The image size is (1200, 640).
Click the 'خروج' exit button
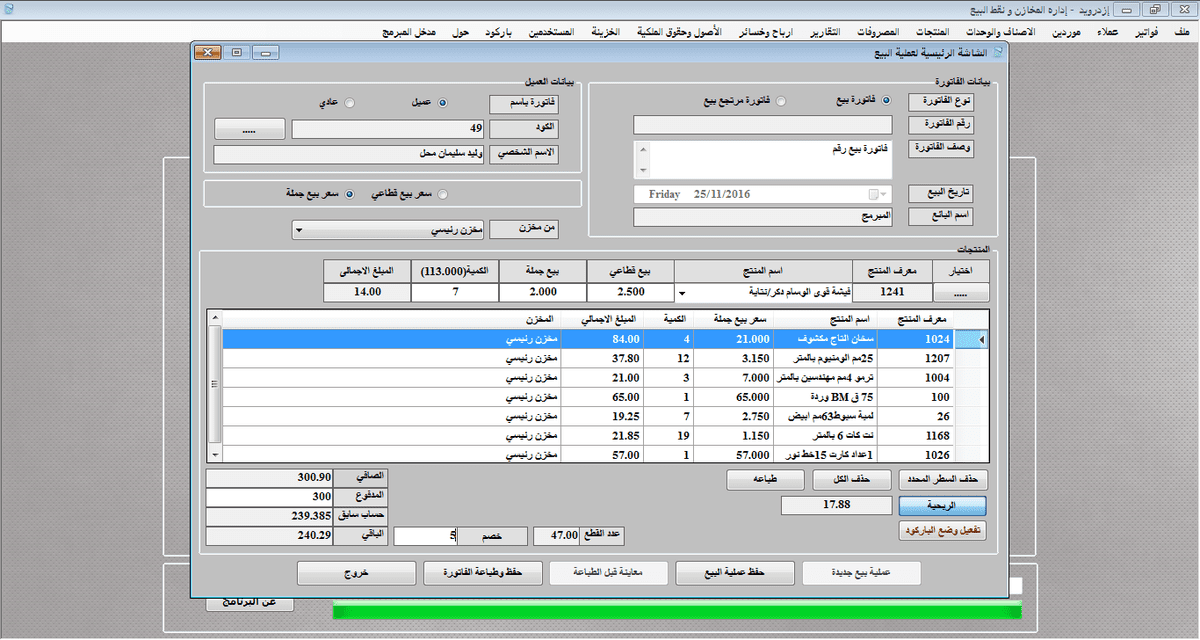(x=357, y=573)
